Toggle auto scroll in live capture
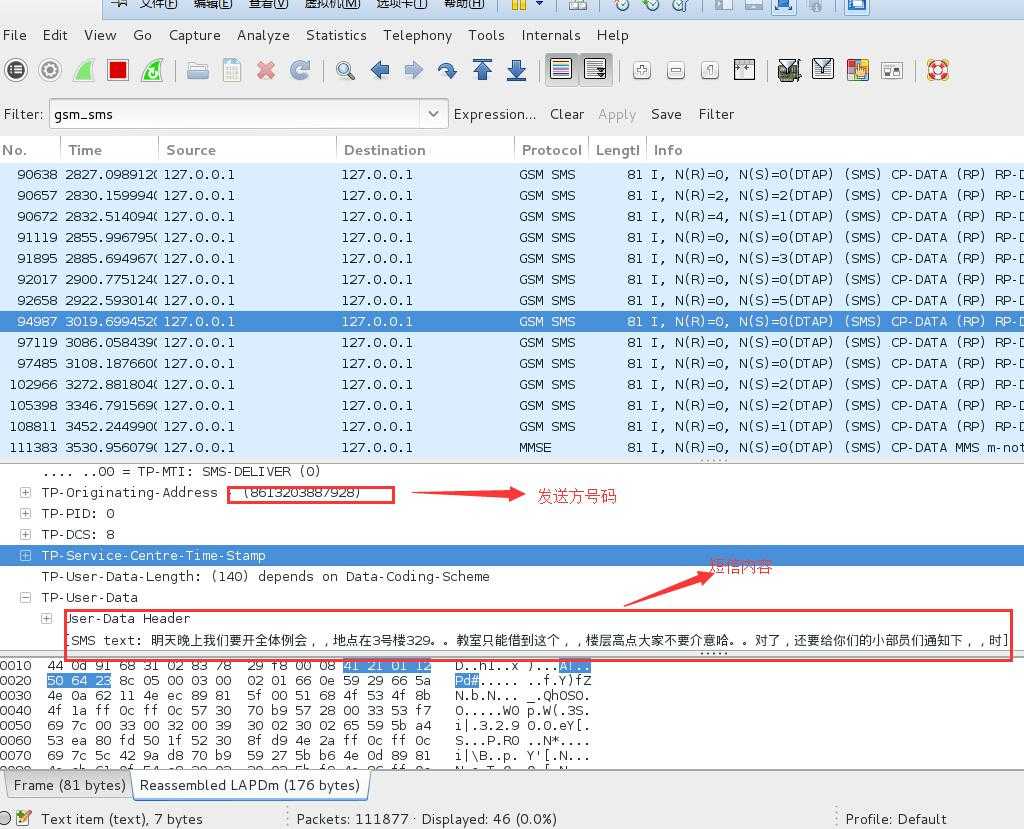The width and height of the screenshot is (1024, 829). point(596,69)
